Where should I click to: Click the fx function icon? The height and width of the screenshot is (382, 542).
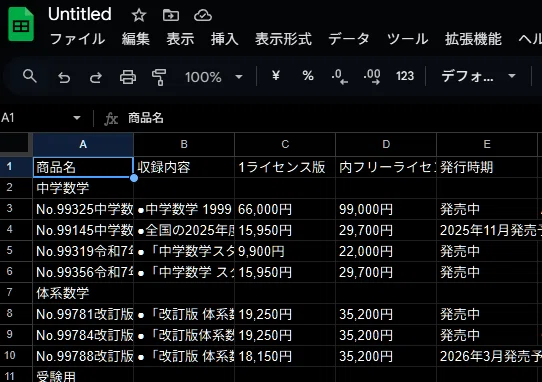point(111,119)
